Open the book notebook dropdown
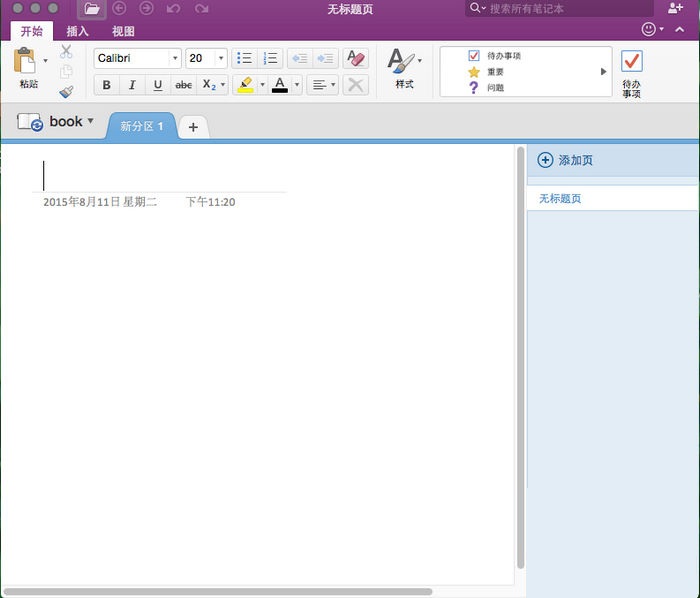Viewport: 700px width, 598px height. click(x=71, y=121)
